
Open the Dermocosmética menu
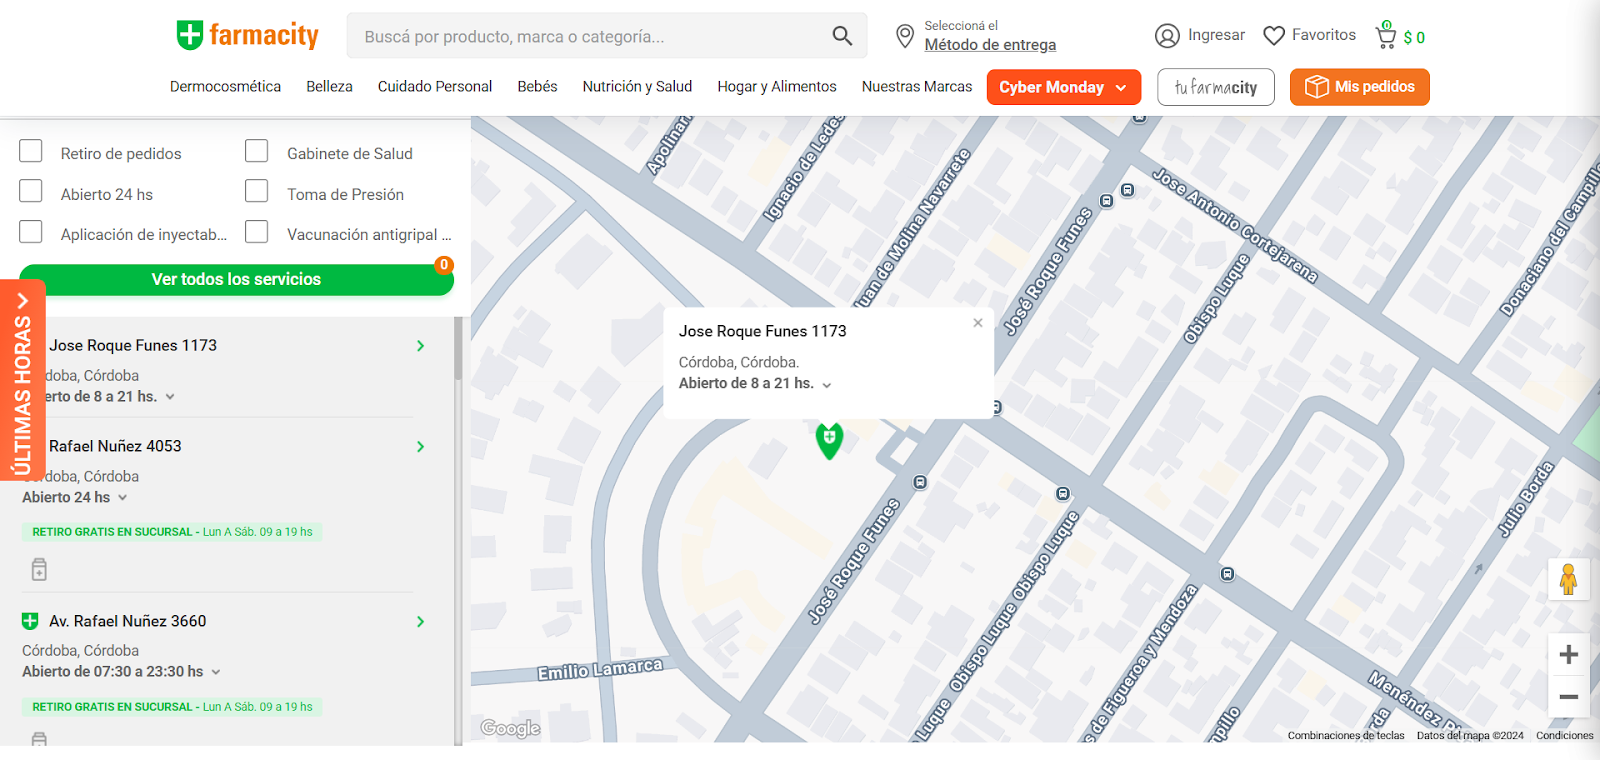pos(225,87)
